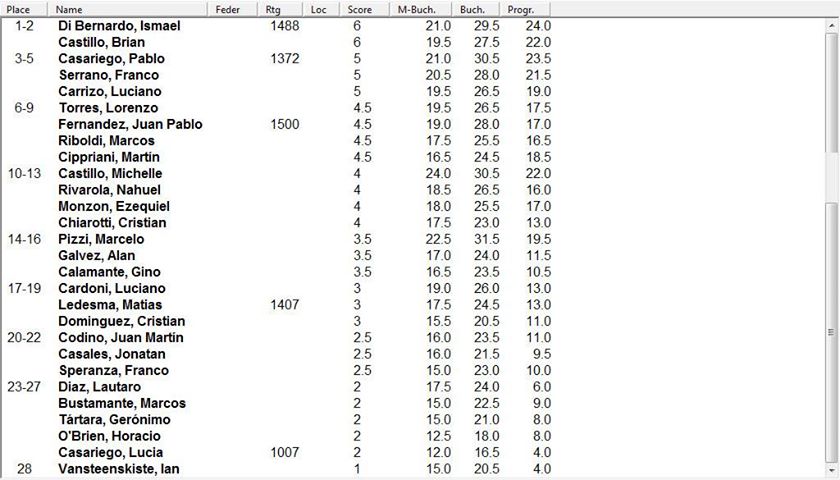
Task: Sort by the Rtg column header
Action: (x=282, y=9)
